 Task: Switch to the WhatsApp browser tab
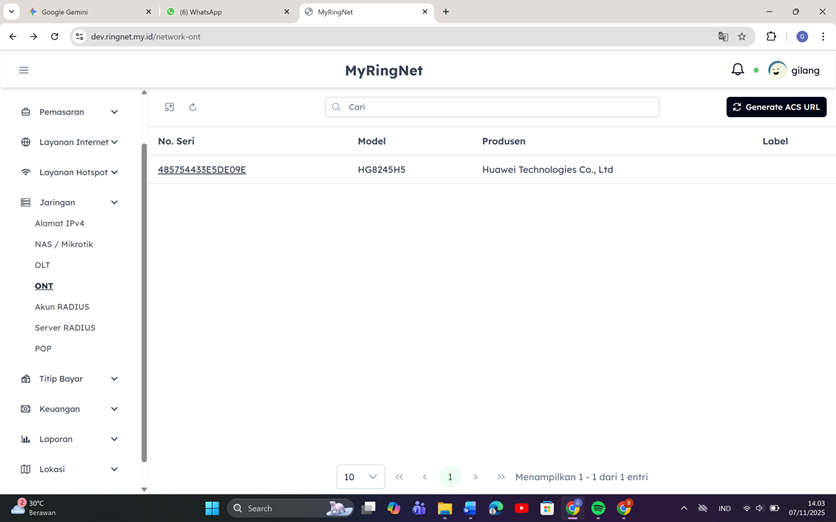[226, 12]
